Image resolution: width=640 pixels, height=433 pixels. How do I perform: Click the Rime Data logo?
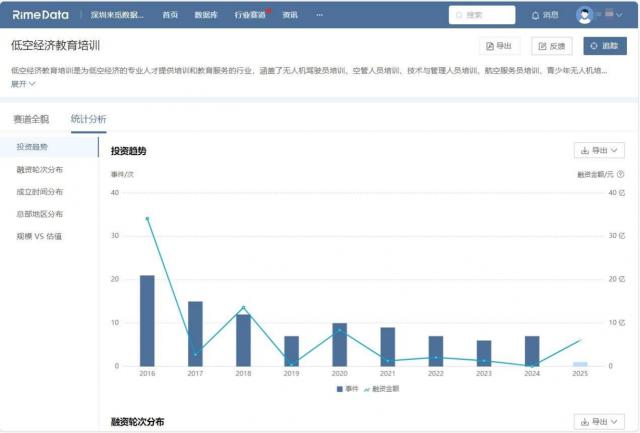click(40, 15)
